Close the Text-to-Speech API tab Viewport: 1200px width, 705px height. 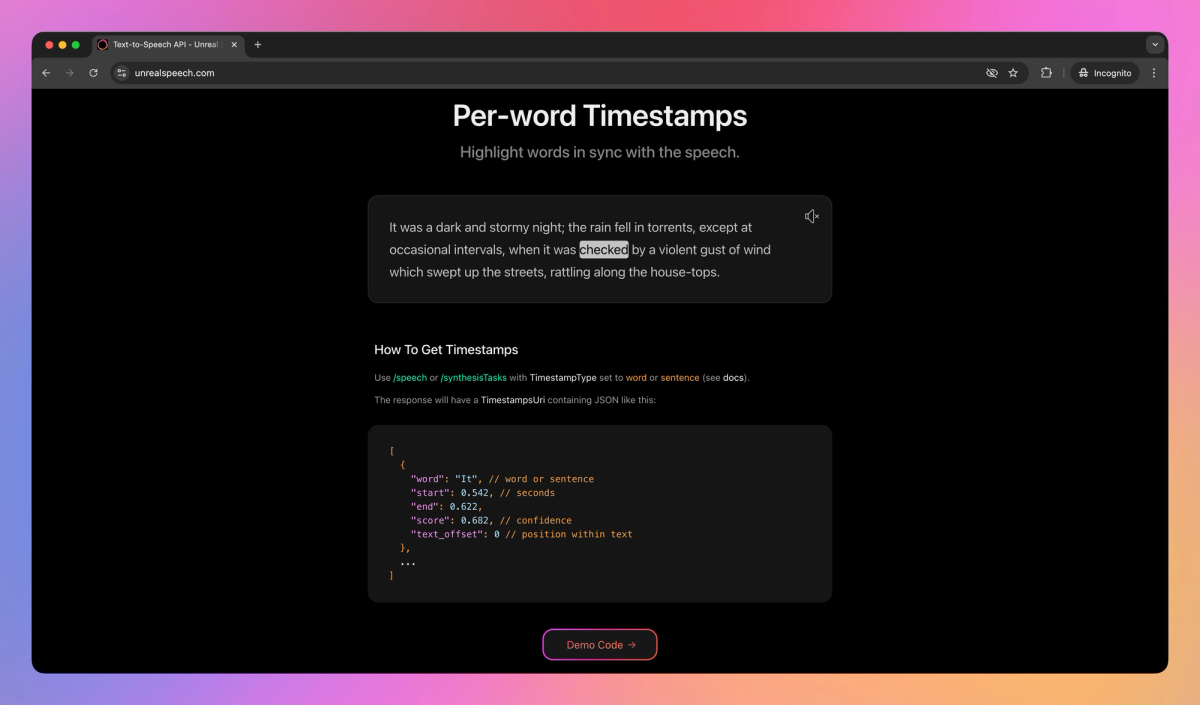(233, 44)
